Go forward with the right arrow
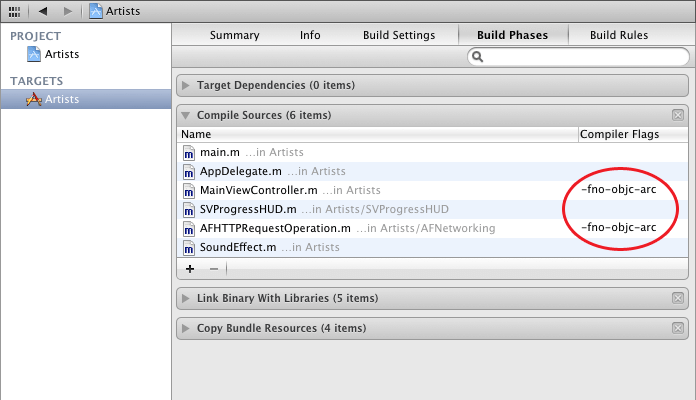This screenshot has width=696, height=400. 67,11
